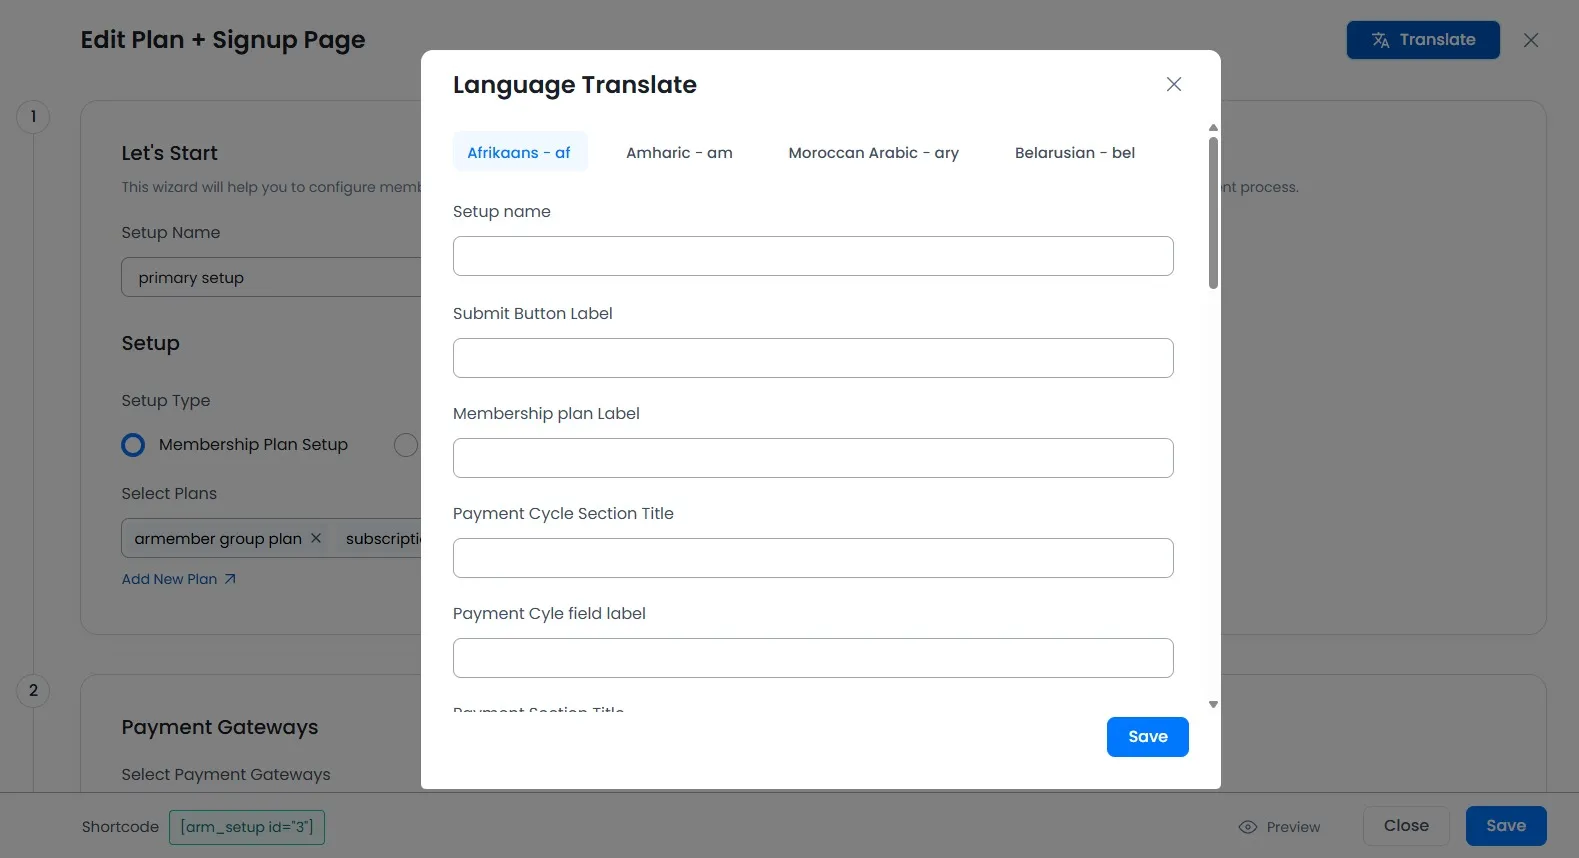Click the Add New Plan arrow icon

pos(230,579)
